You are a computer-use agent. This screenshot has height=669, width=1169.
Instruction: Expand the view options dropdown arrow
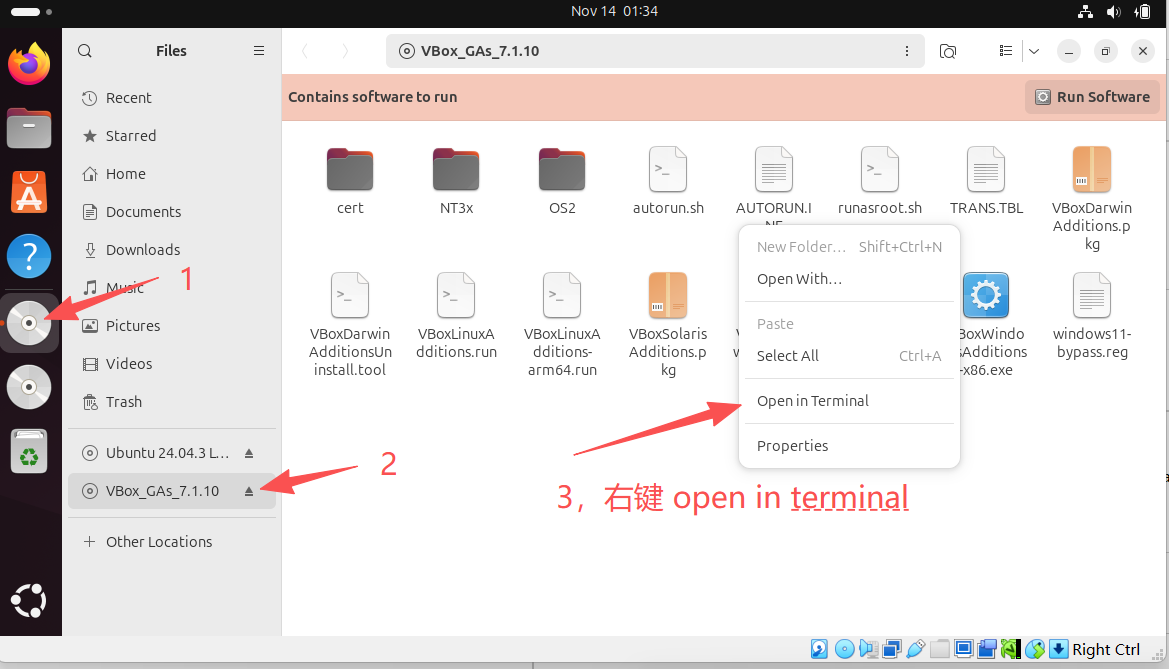tap(1034, 51)
